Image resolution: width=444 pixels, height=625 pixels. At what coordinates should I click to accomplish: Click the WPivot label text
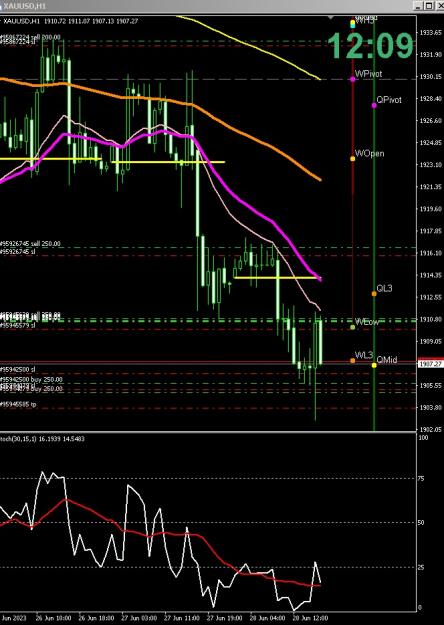(368, 74)
